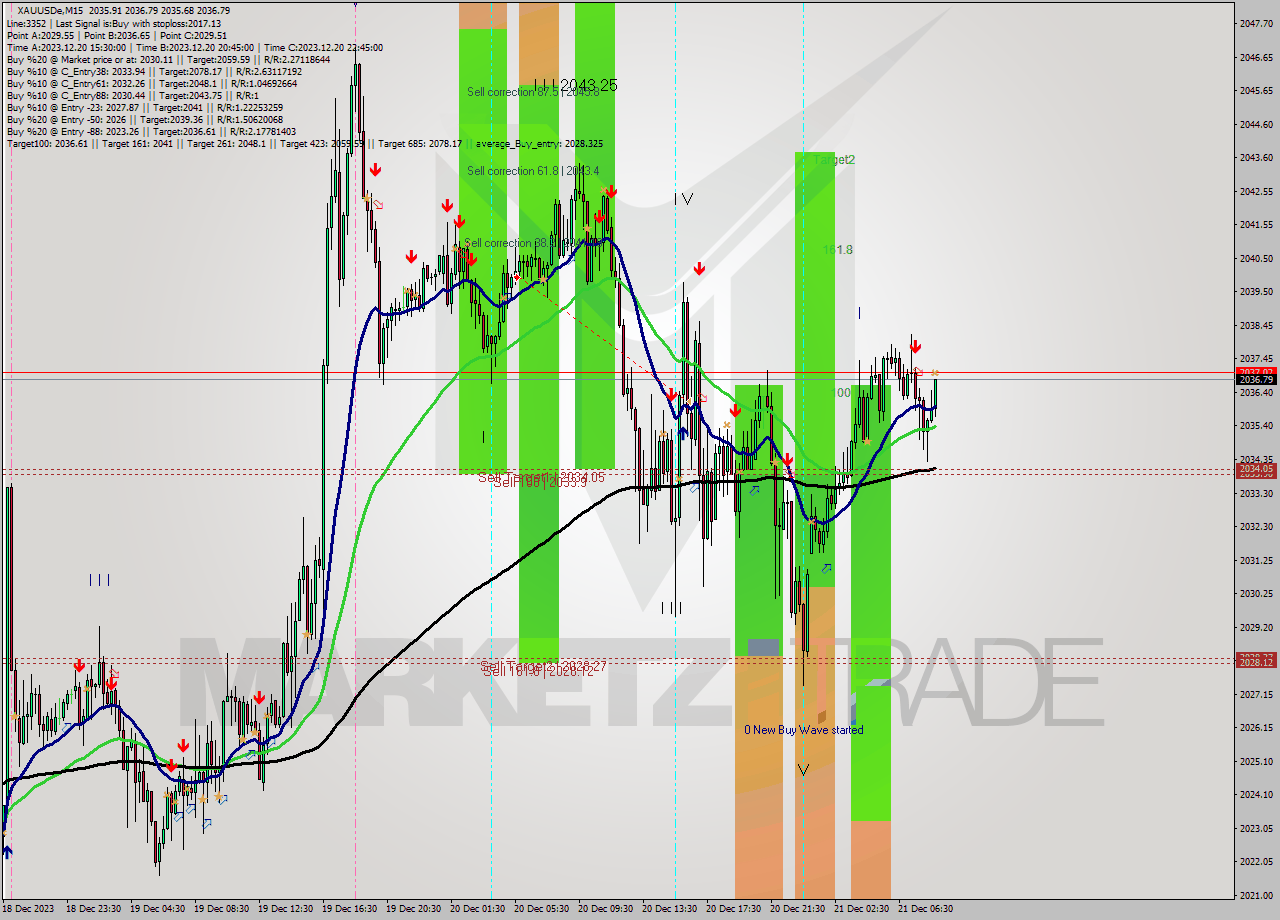1280x920 pixels.
Task: Click the '18 Dec 23:30' time axis label
Action: click(x=93, y=909)
